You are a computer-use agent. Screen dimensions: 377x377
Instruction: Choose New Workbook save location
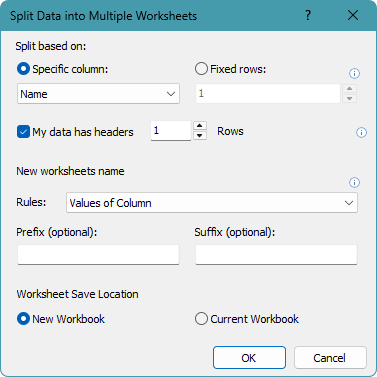tap(23, 319)
